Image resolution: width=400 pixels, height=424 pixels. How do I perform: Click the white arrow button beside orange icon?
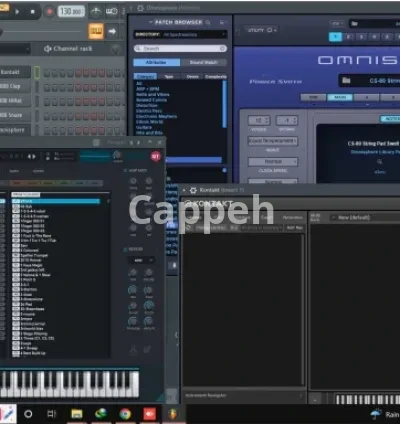tap(112, 32)
